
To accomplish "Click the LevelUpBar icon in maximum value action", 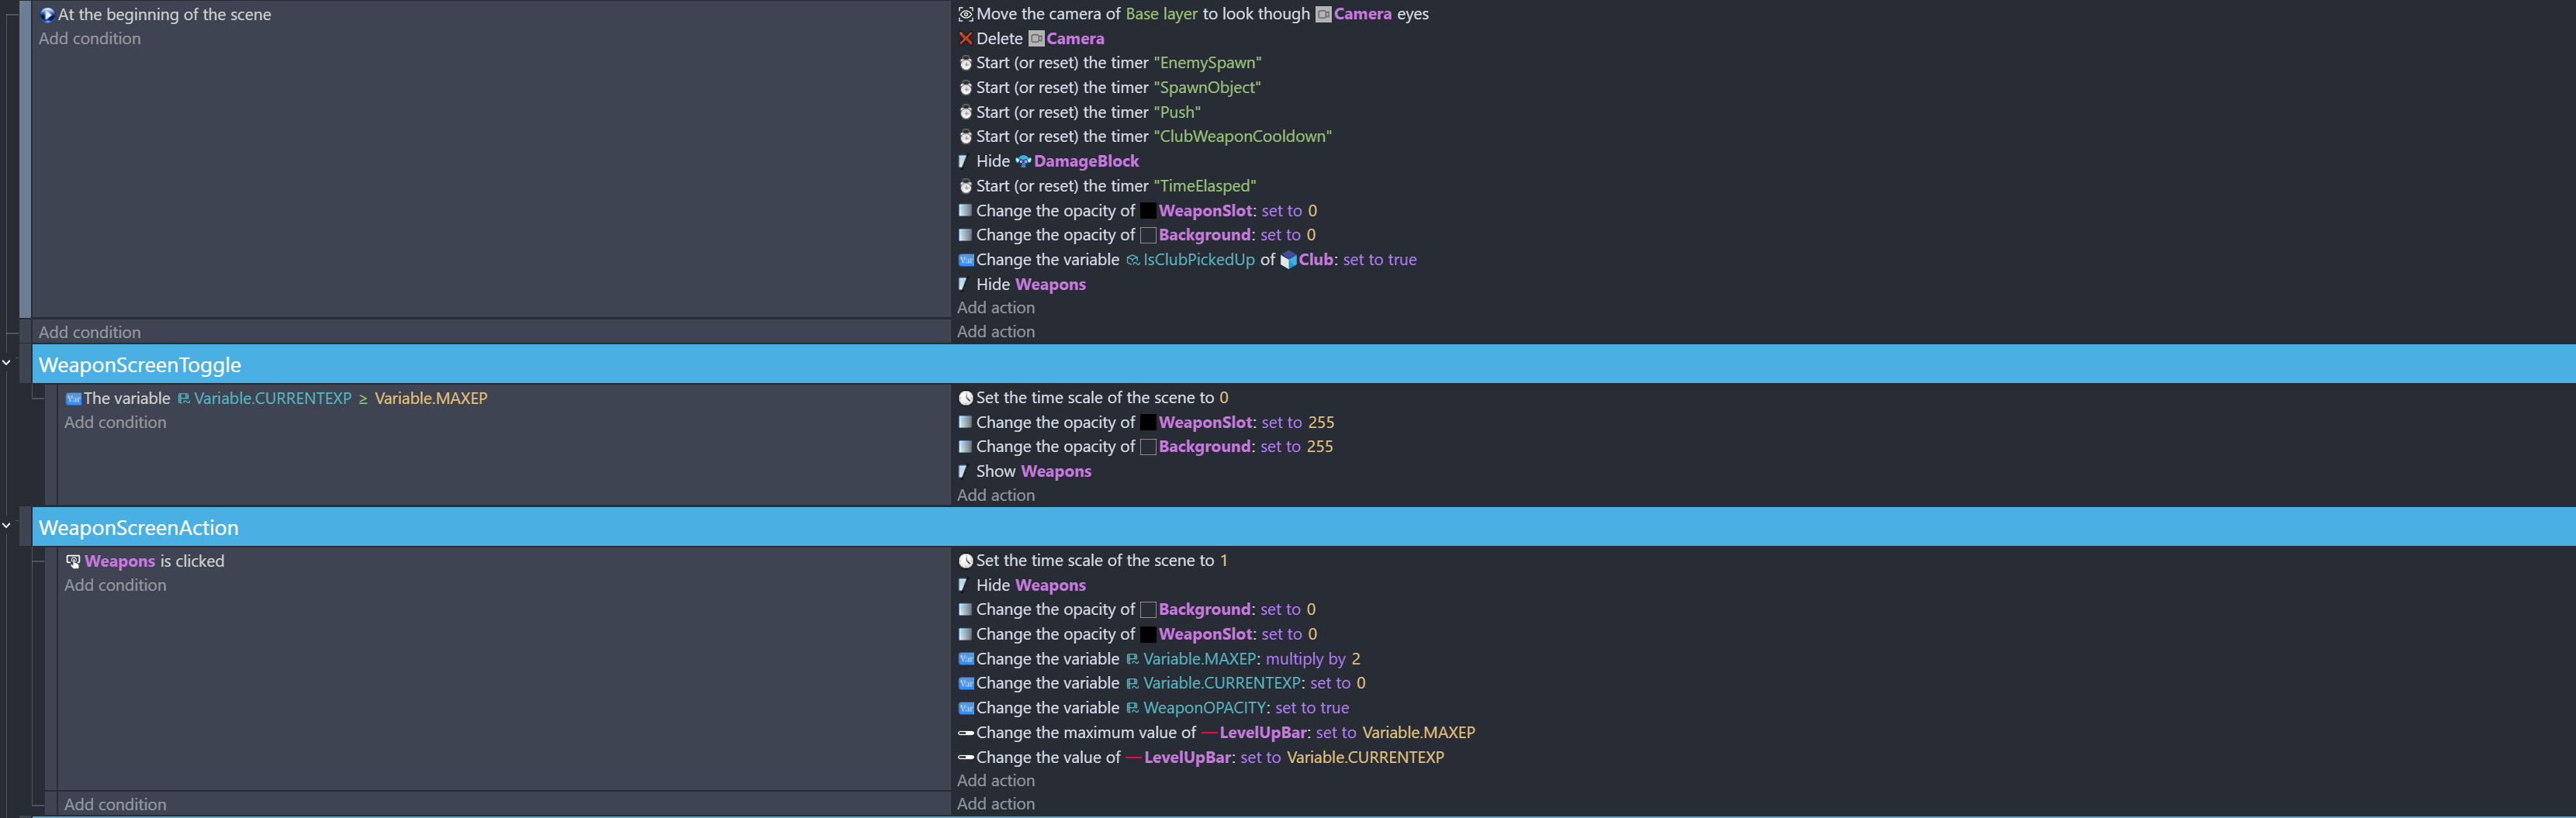I will 1209,733.
